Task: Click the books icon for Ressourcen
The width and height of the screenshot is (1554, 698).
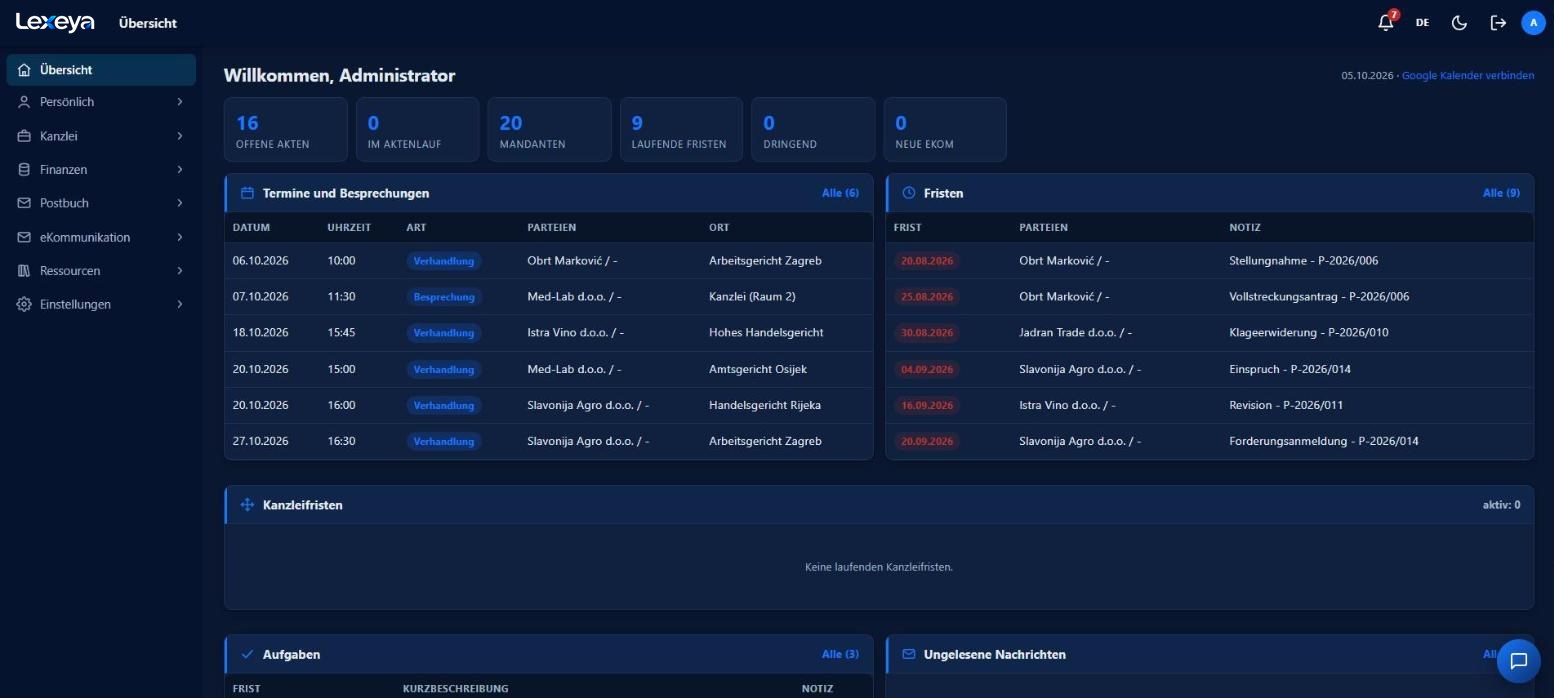Action: click(25, 271)
